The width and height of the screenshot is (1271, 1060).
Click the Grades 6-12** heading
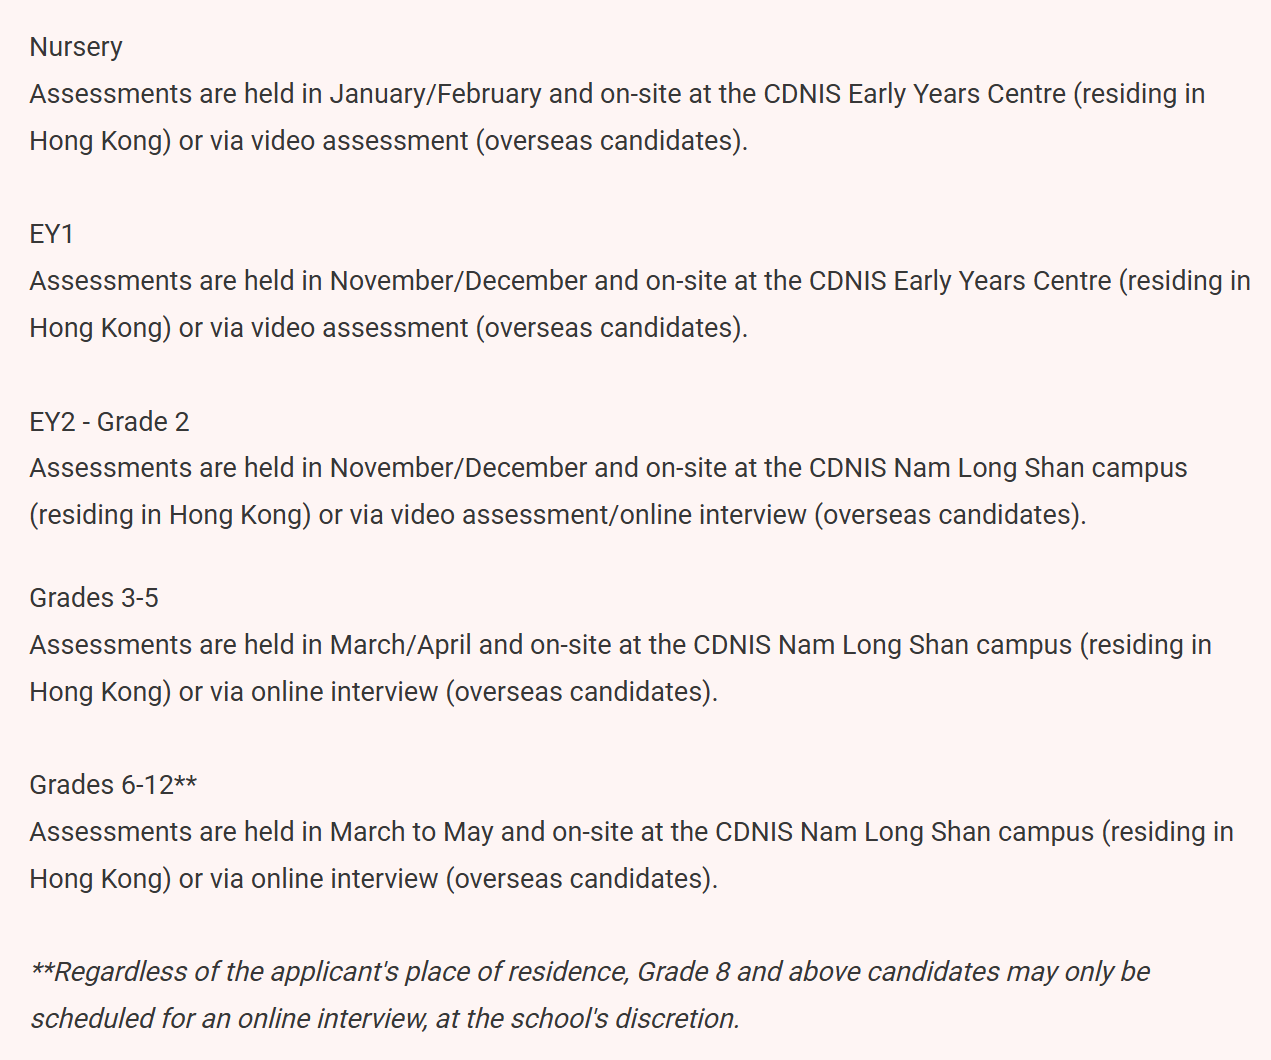[113, 785]
